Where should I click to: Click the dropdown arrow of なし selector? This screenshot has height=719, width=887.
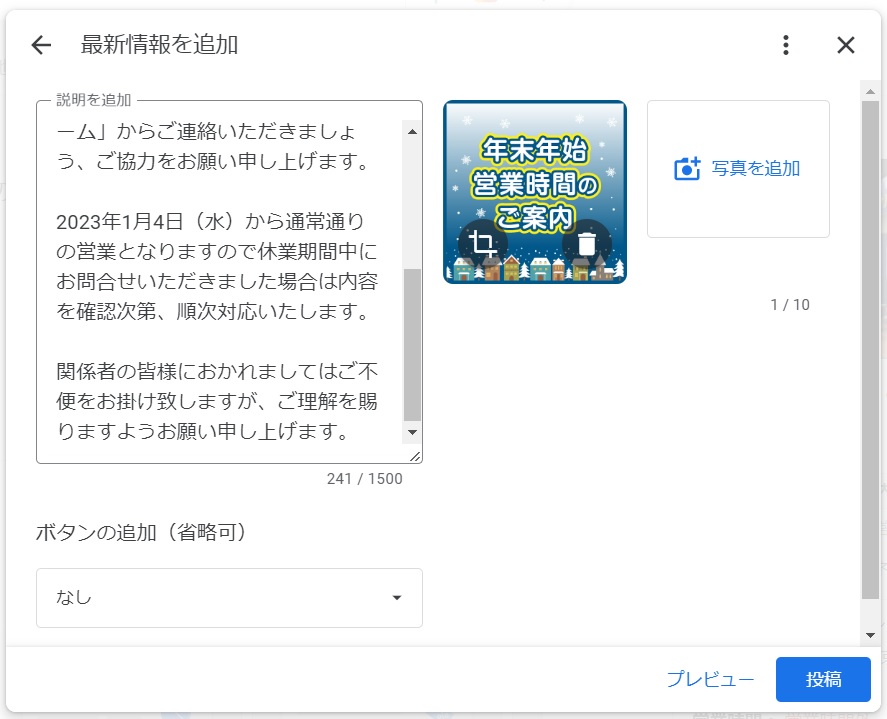pos(397,598)
